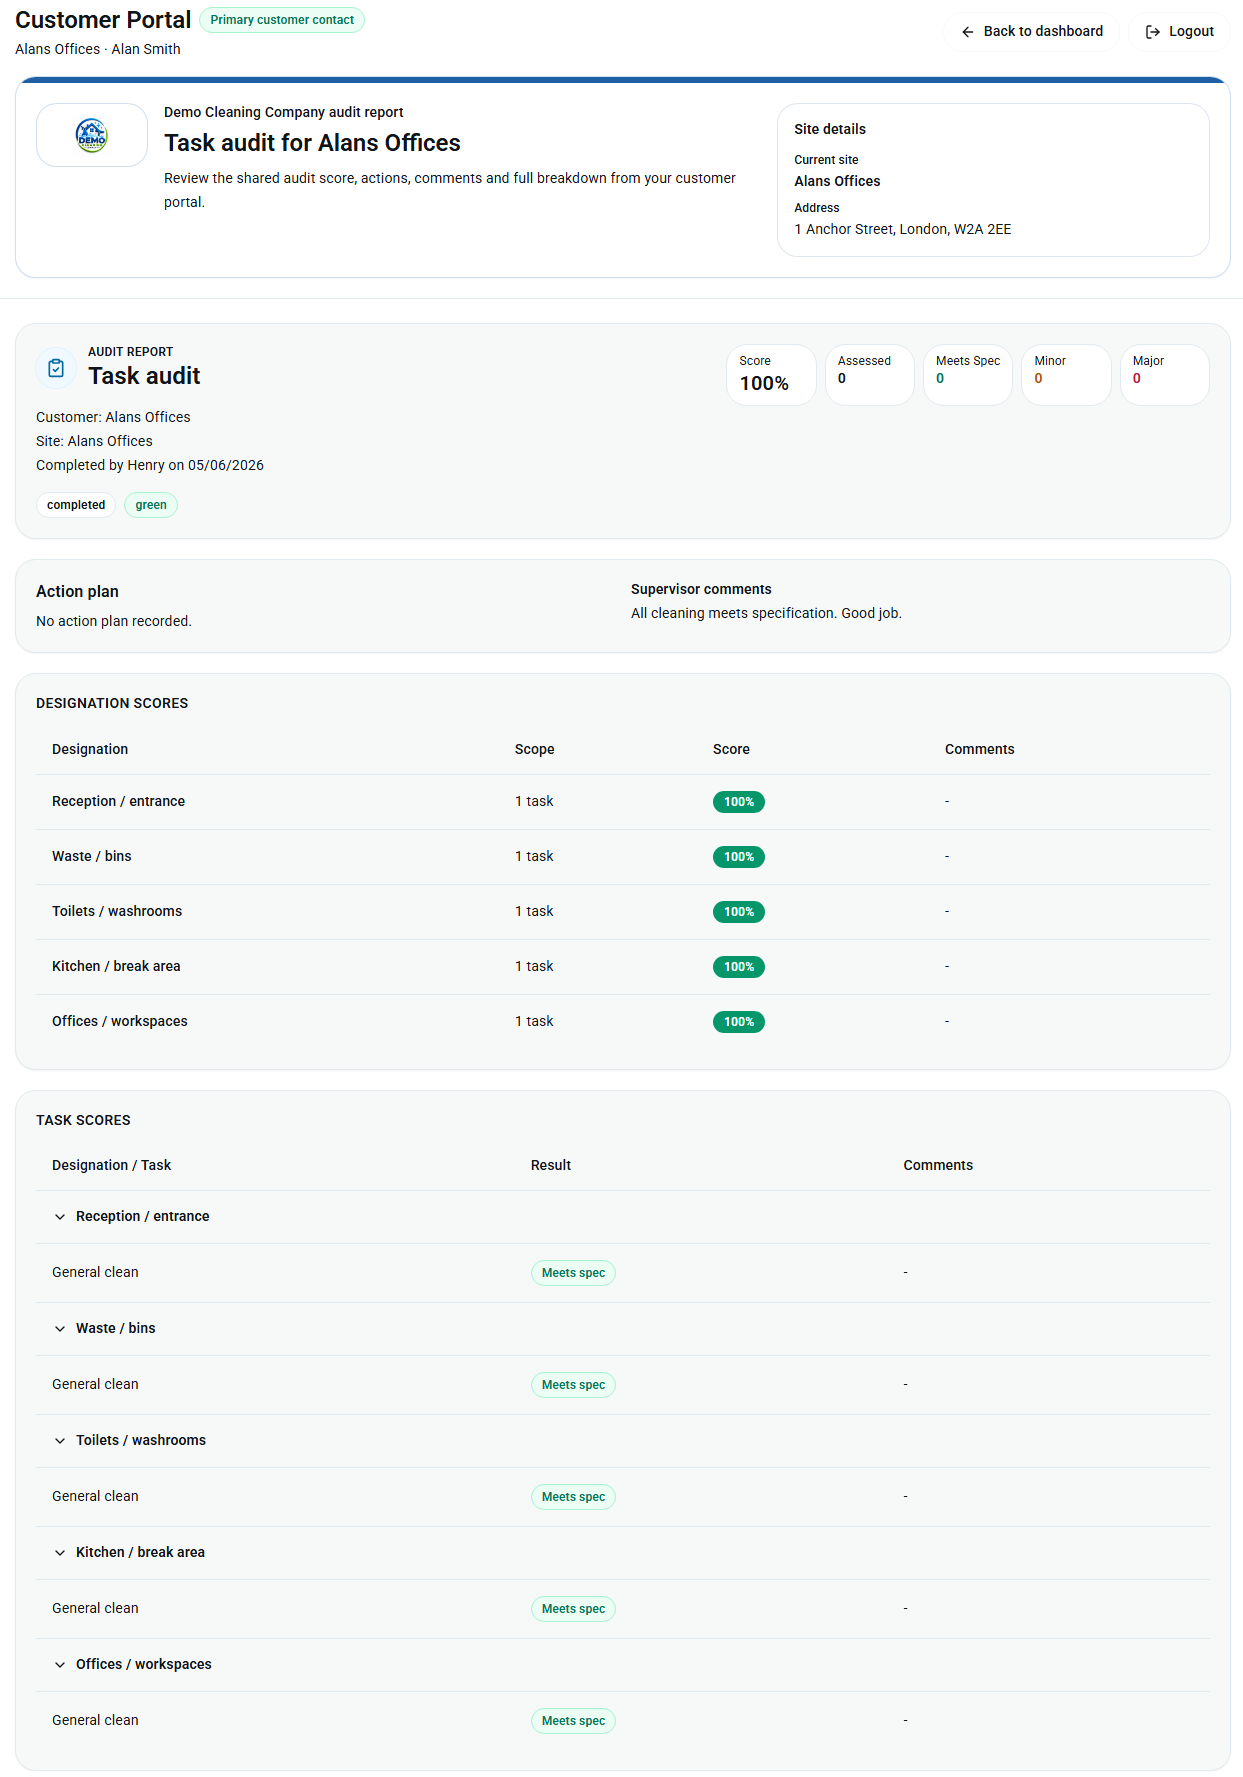This screenshot has width=1243, height=1777.
Task: Click Waste / bins in designation scores
Action: pos(92,856)
